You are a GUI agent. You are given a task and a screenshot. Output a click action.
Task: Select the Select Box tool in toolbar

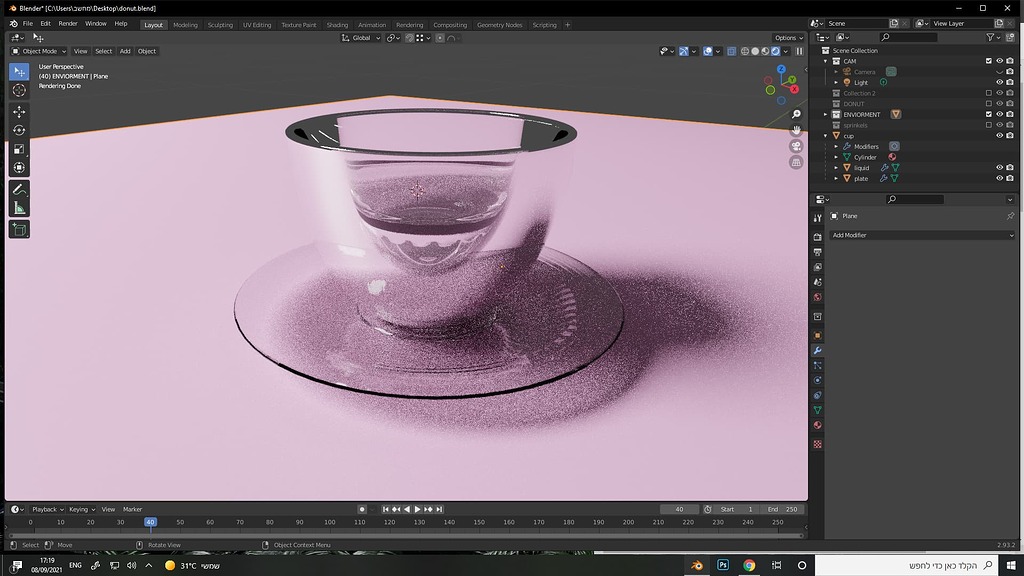click(19, 72)
